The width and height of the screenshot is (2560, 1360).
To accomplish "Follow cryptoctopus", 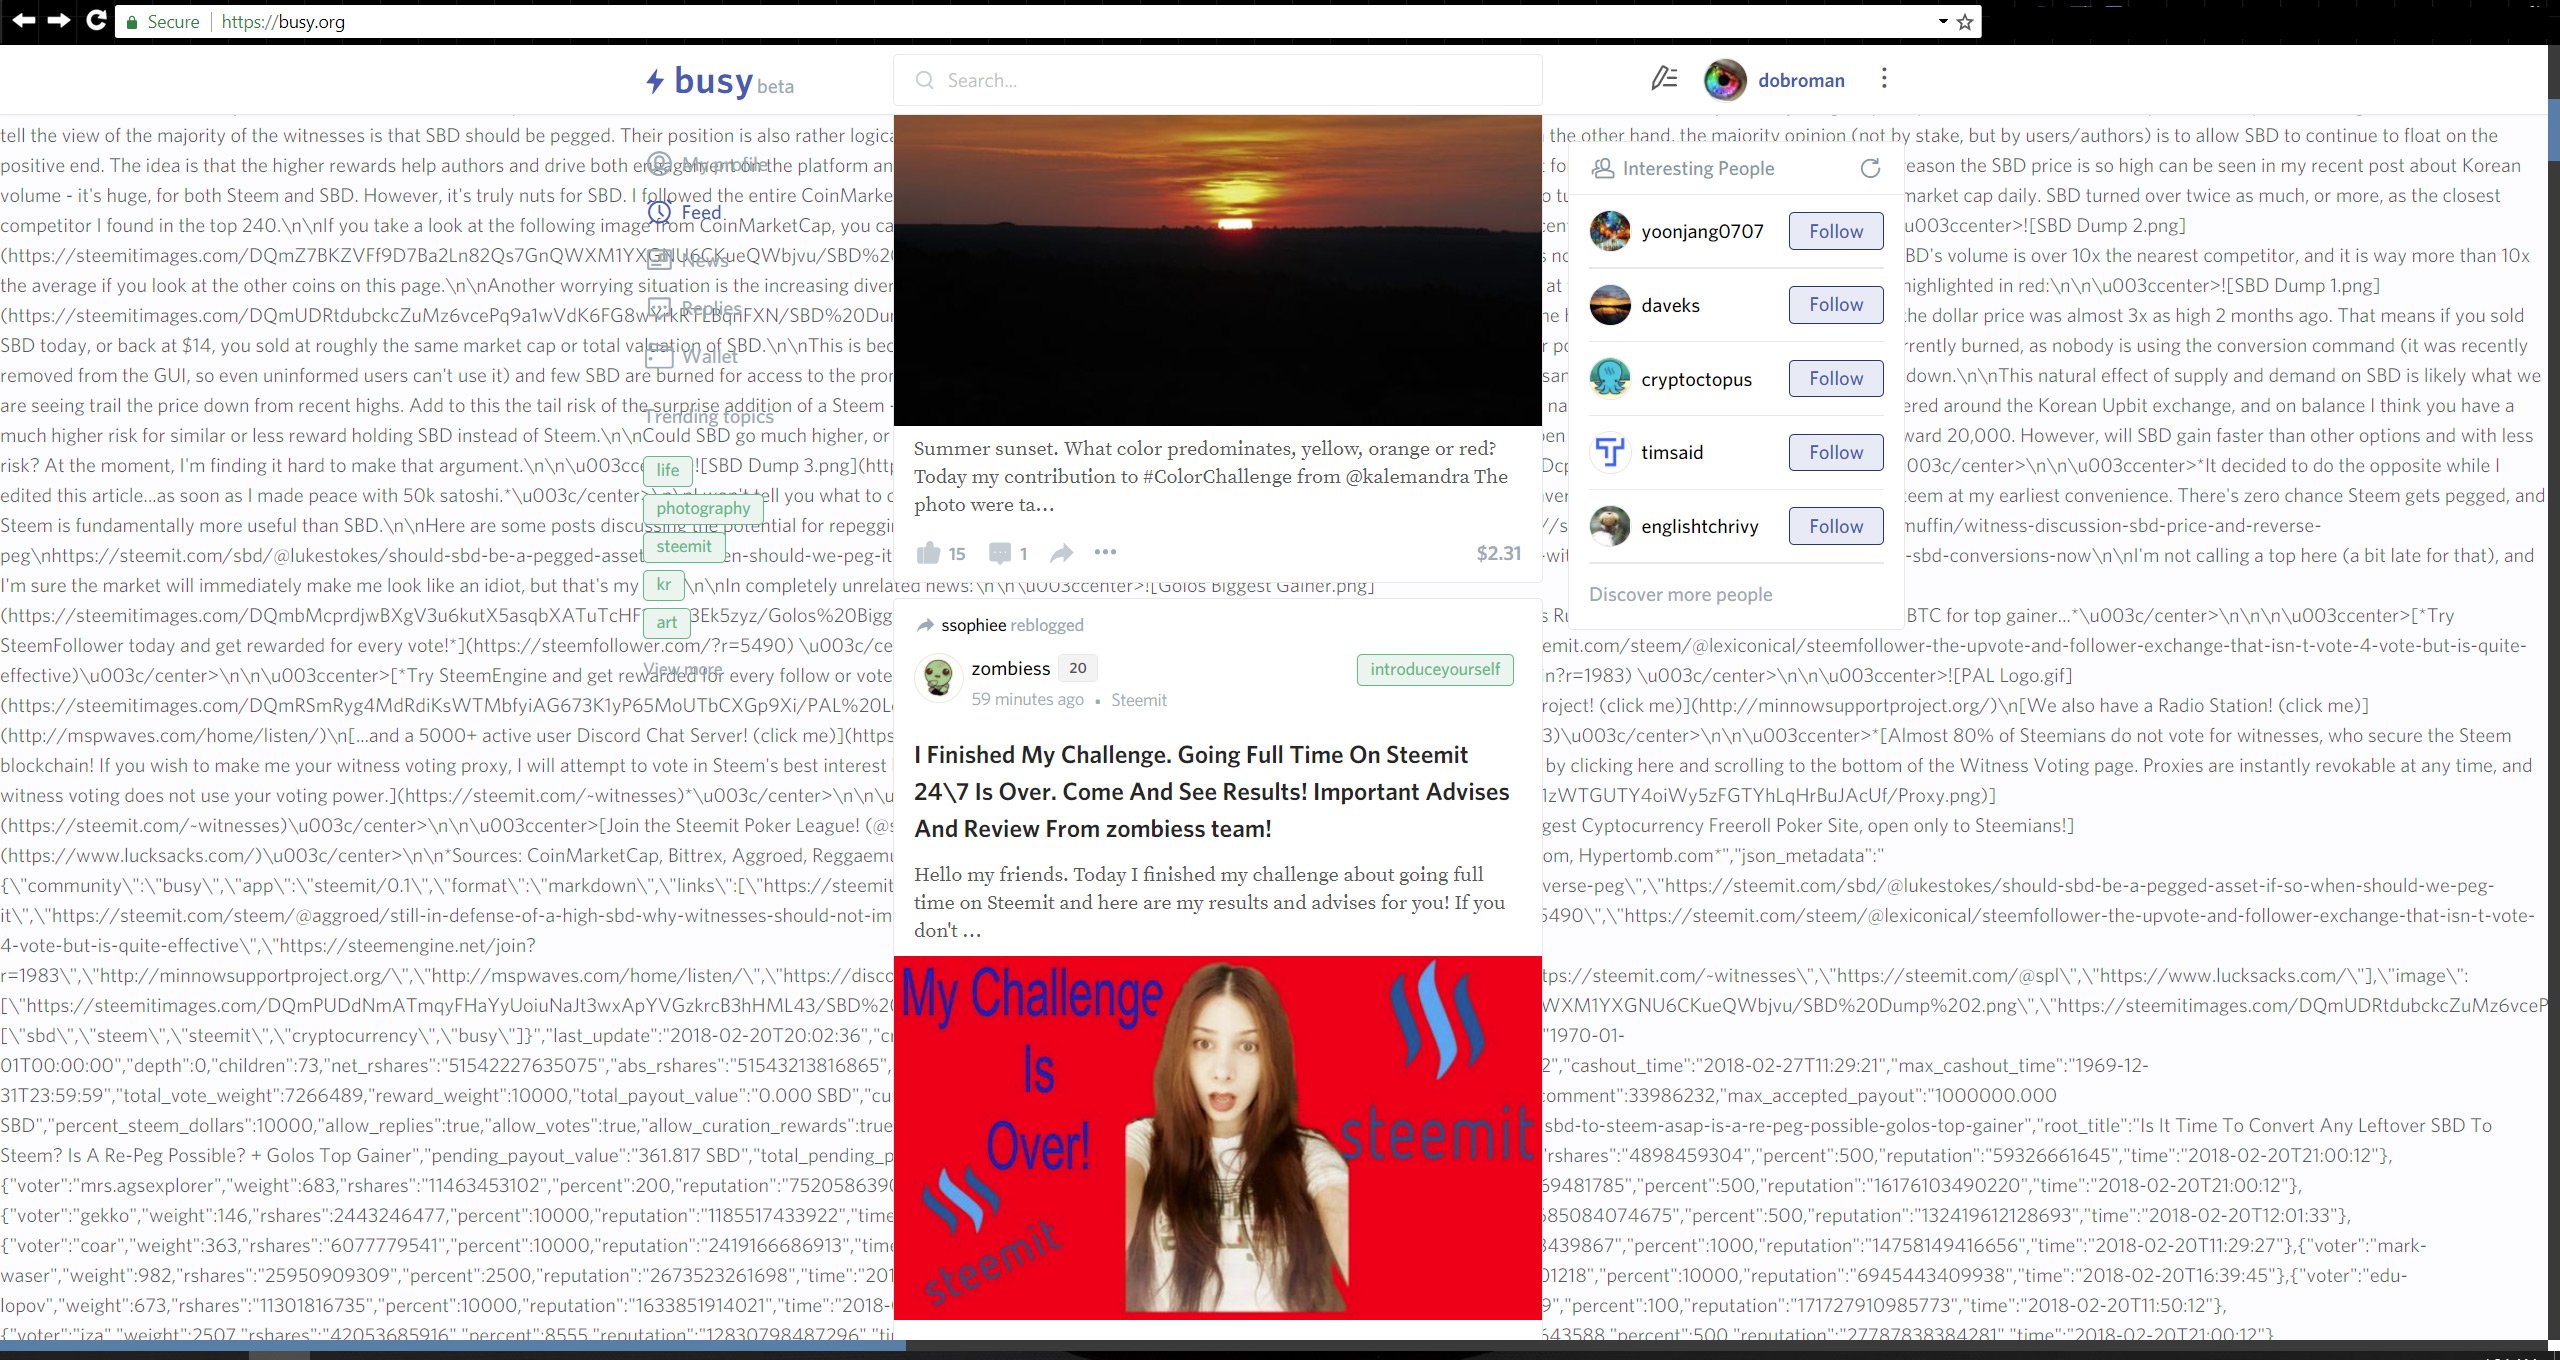I will (x=1836, y=378).
